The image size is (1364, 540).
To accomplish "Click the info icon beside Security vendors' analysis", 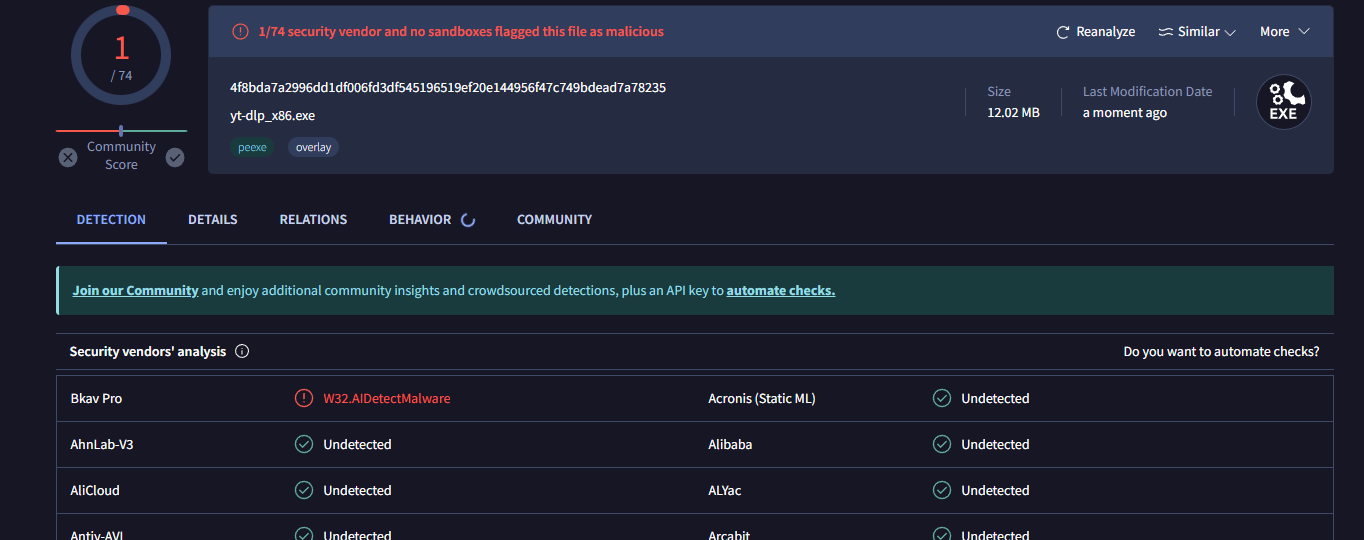I will (x=242, y=352).
